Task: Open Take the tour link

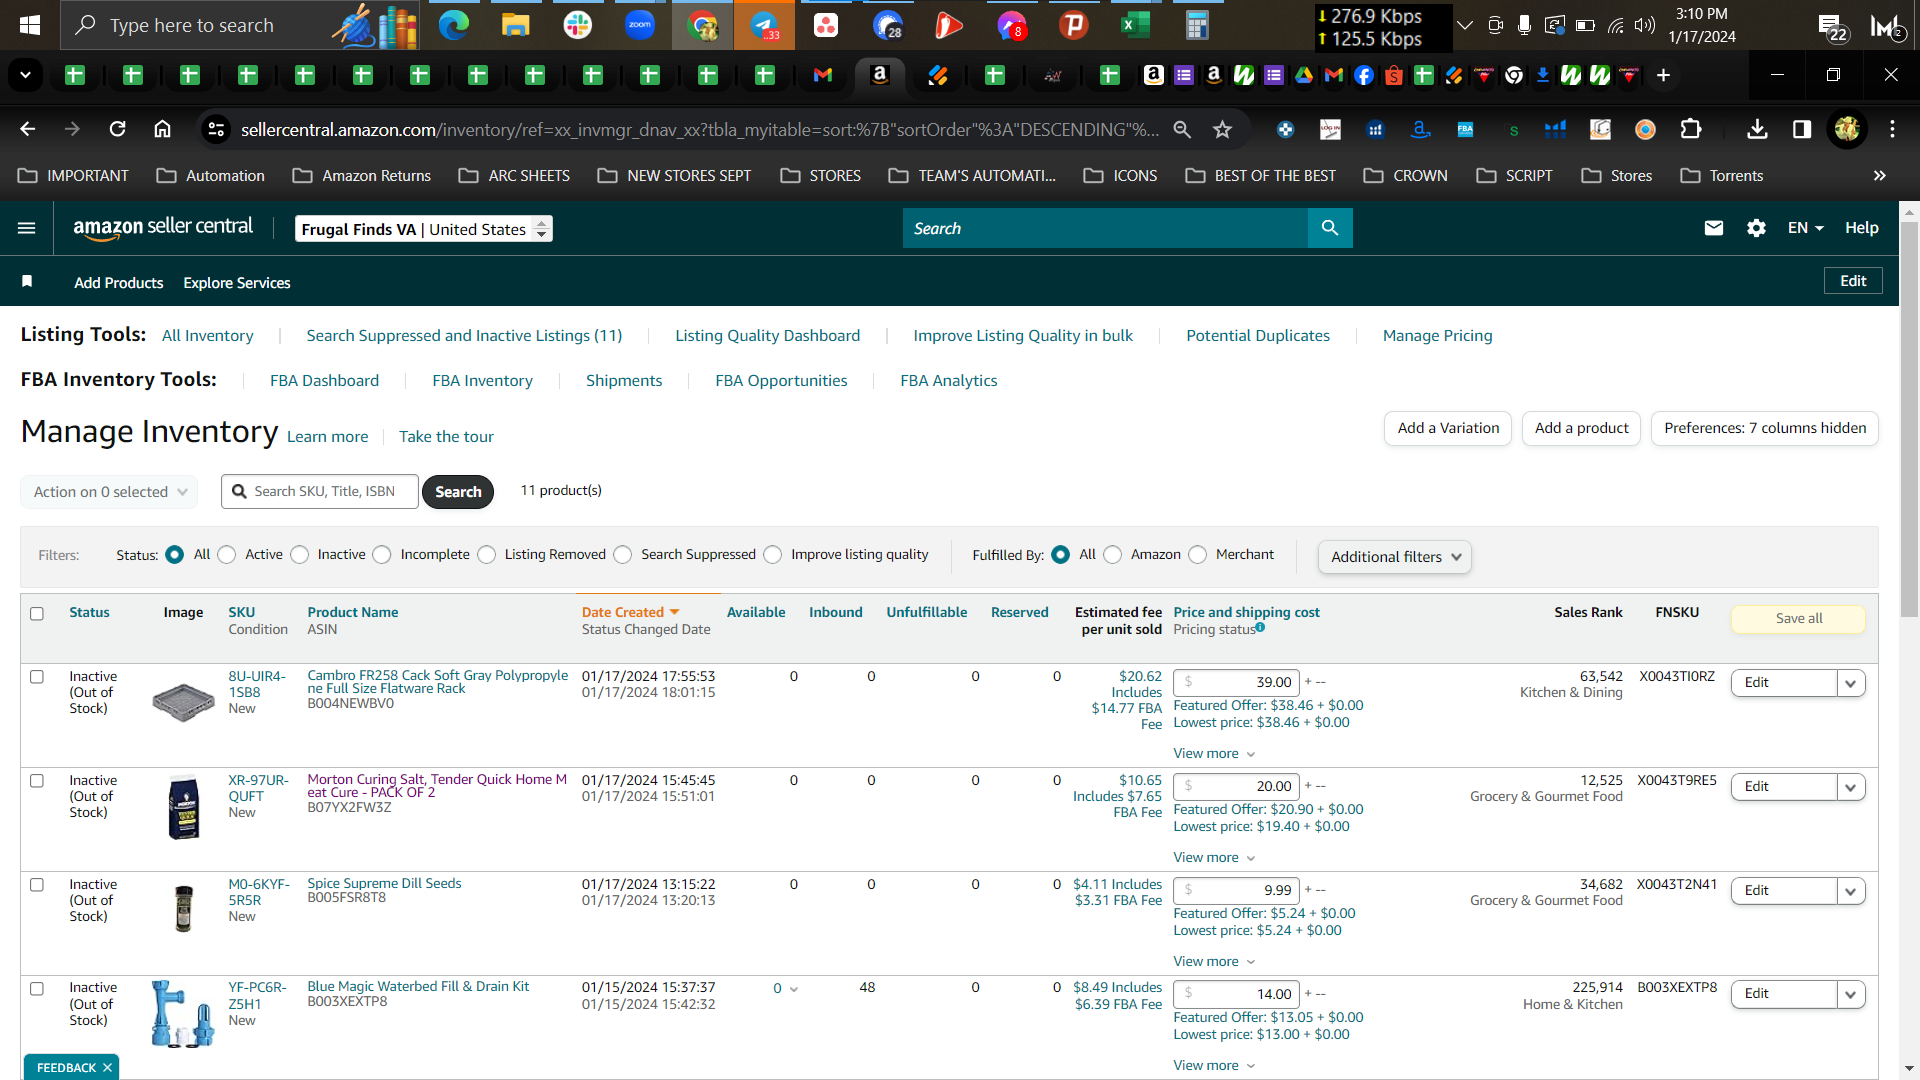Action: coord(446,436)
